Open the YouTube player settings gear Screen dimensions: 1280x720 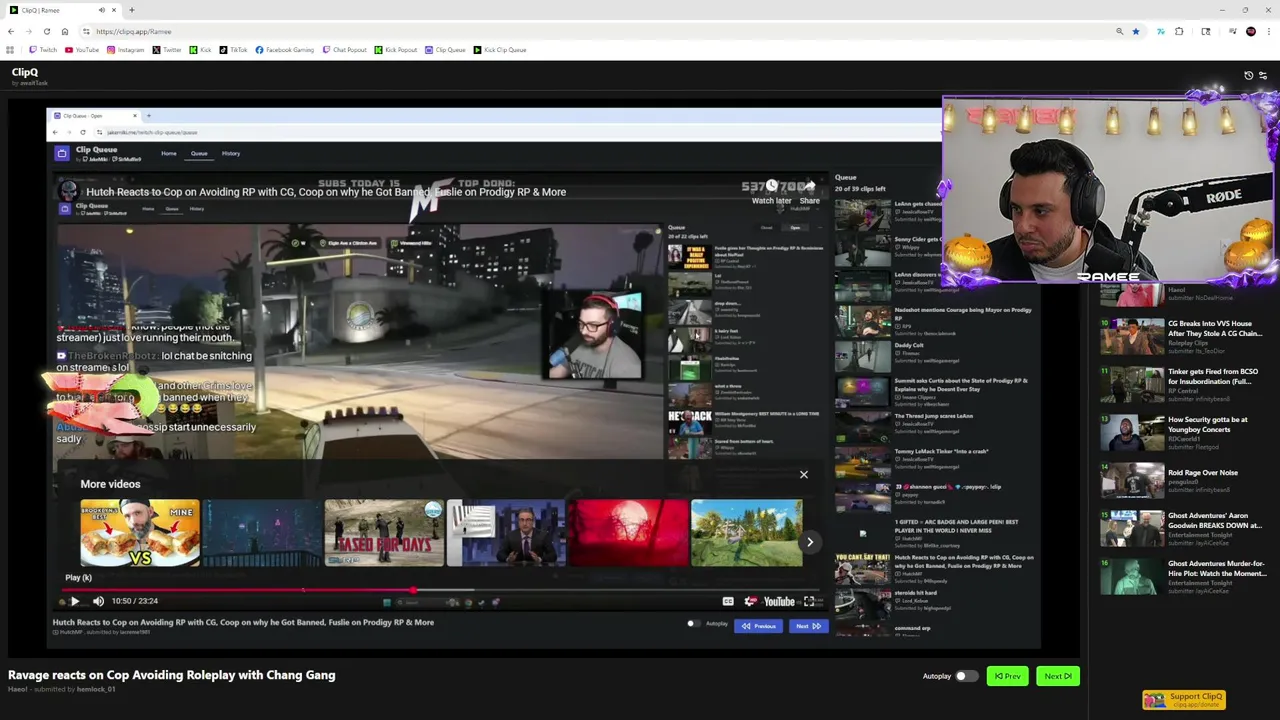coord(750,601)
